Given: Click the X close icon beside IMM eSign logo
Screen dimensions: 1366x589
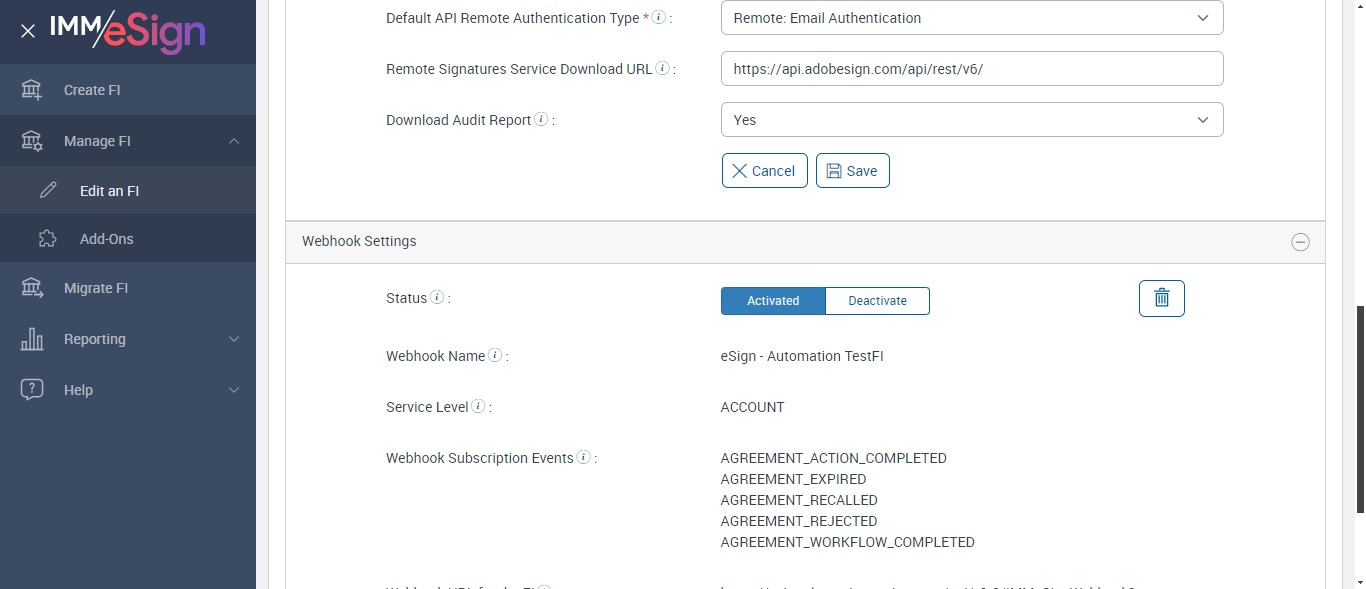Looking at the screenshot, I should pyautogui.click(x=28, y=31).
